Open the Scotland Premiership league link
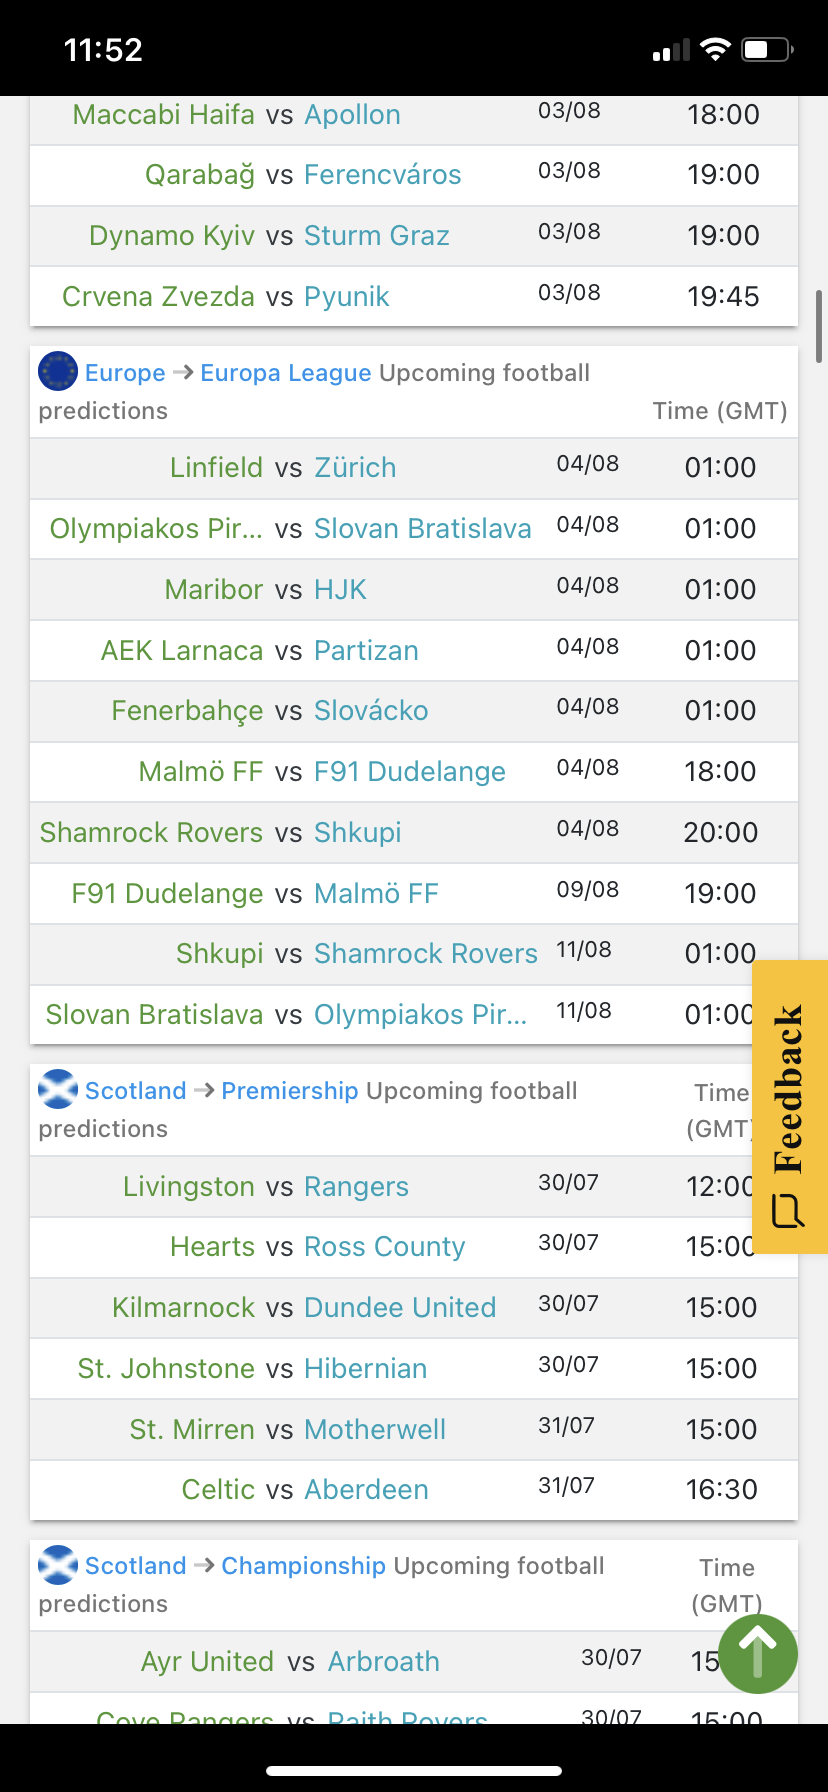Viewport: 828px width, 1792px height. click(289, 1090)
